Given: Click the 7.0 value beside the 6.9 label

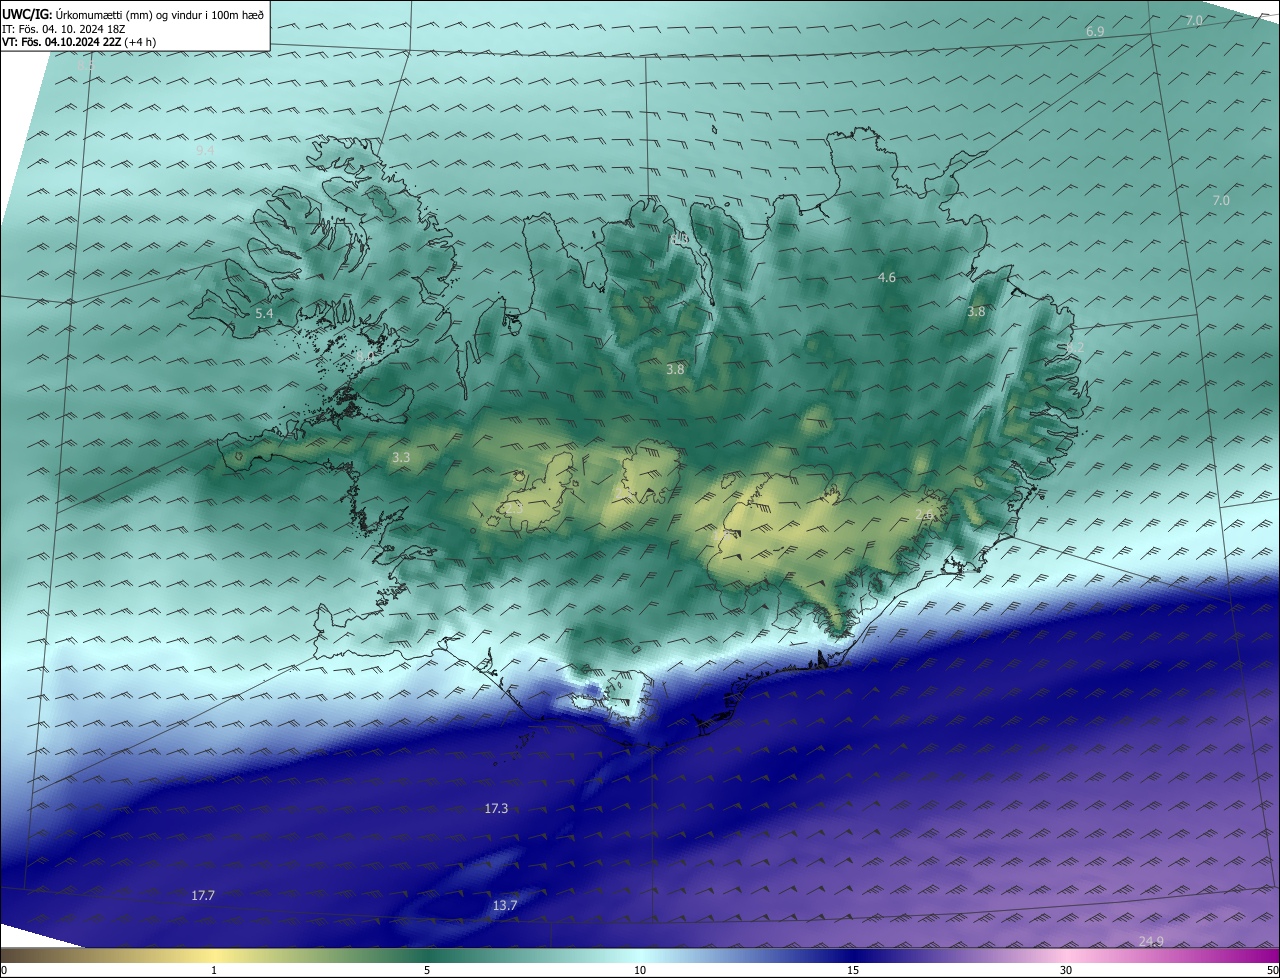Looking at the screenshot, I should click(1194, 20).
